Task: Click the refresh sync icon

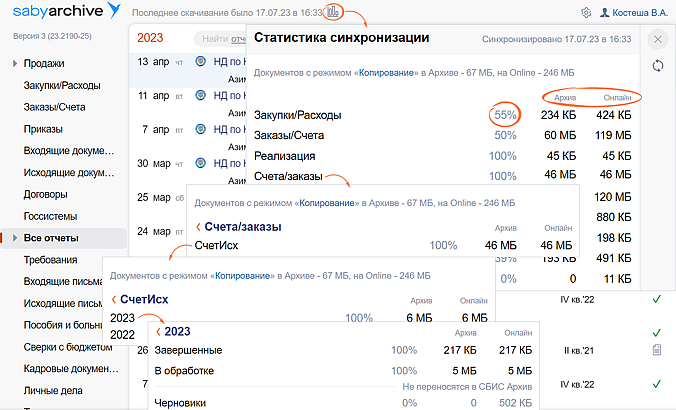Action: click(x=657, y=66)
